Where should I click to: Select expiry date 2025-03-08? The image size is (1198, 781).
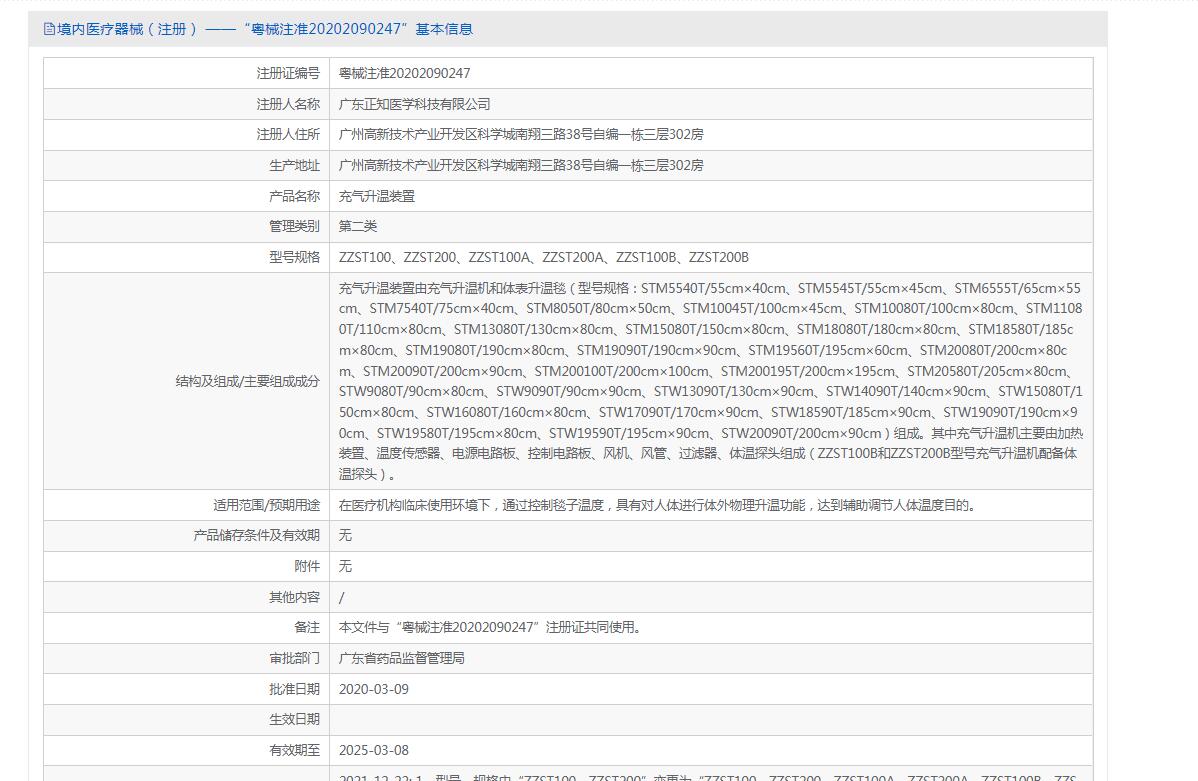tap(374, 750)
